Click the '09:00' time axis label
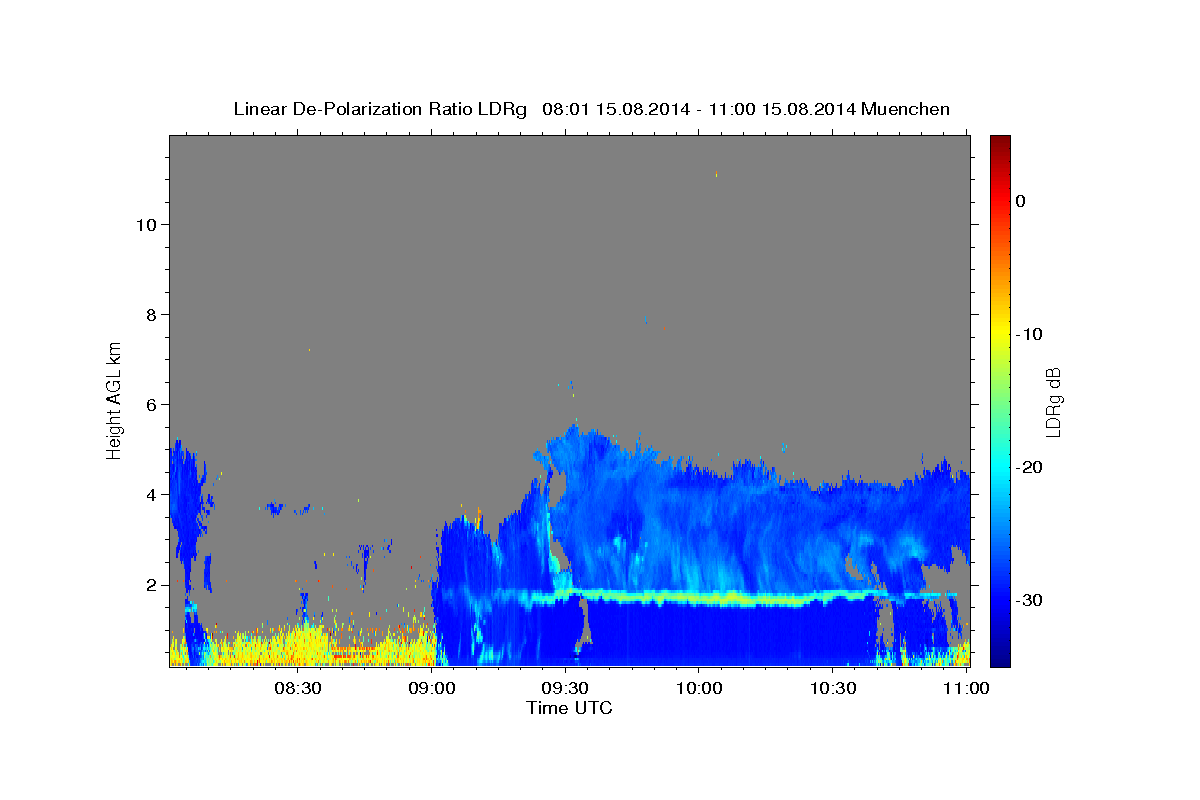The width and height of the screenshot is (1200, 800). (x=433, y=688)
